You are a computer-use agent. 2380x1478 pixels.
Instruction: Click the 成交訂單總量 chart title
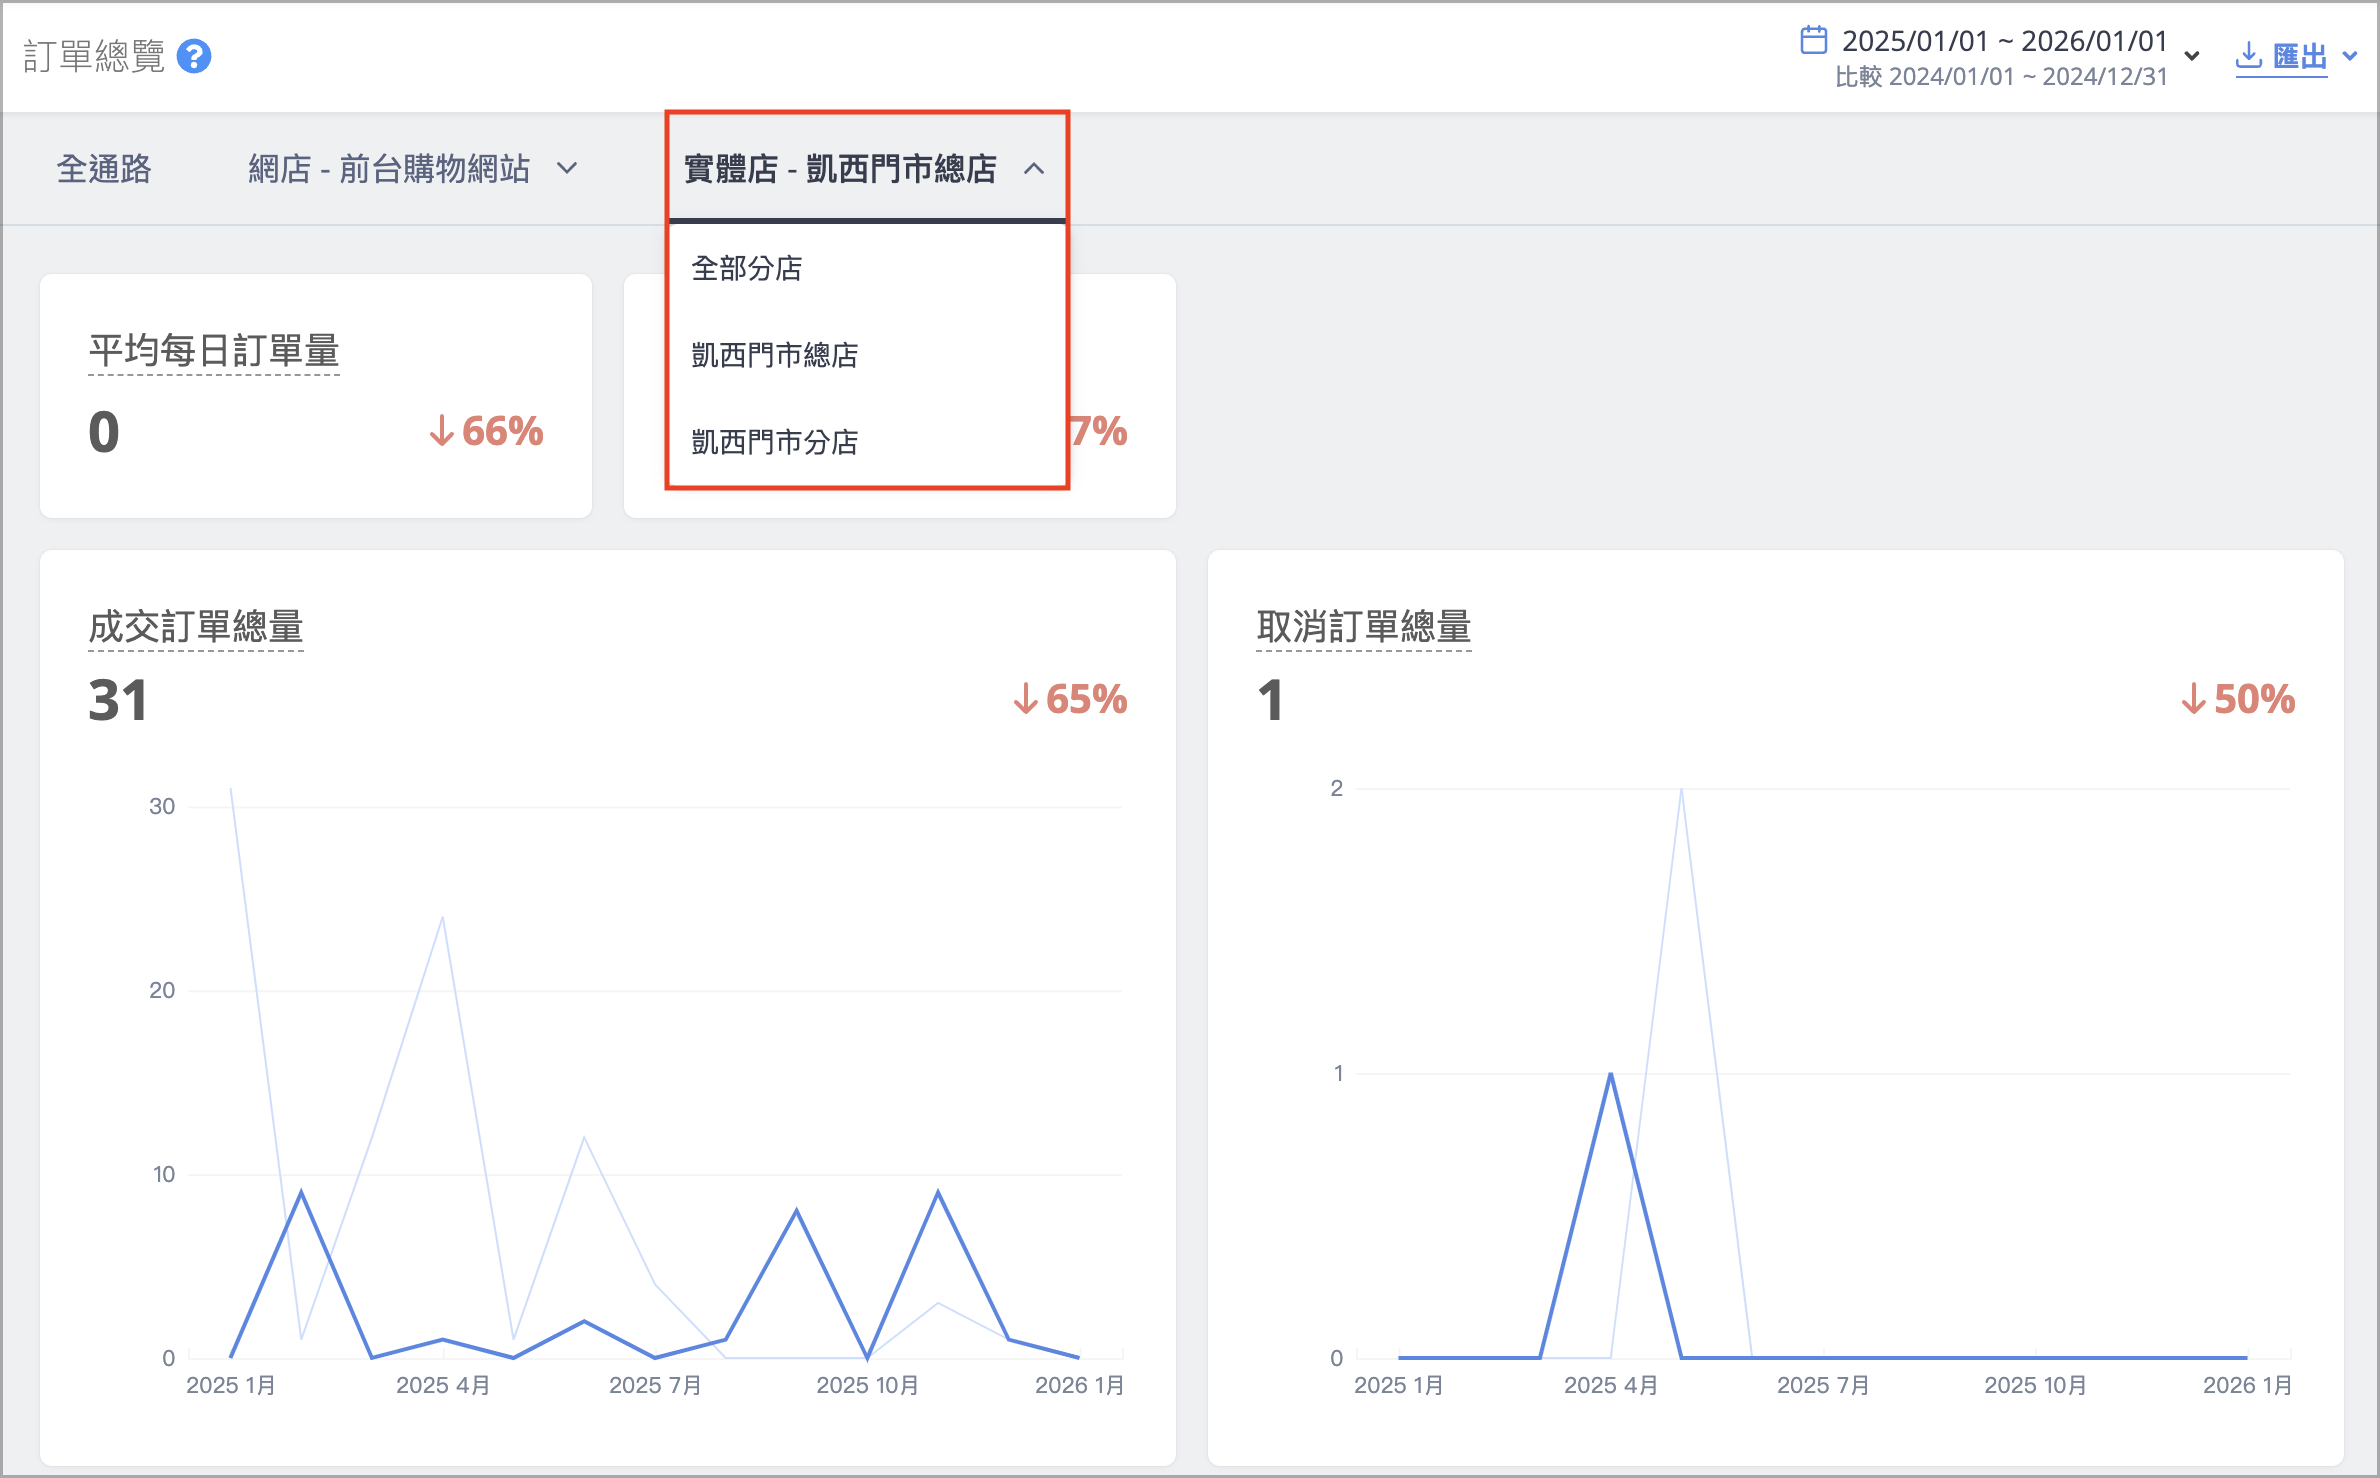196,627
